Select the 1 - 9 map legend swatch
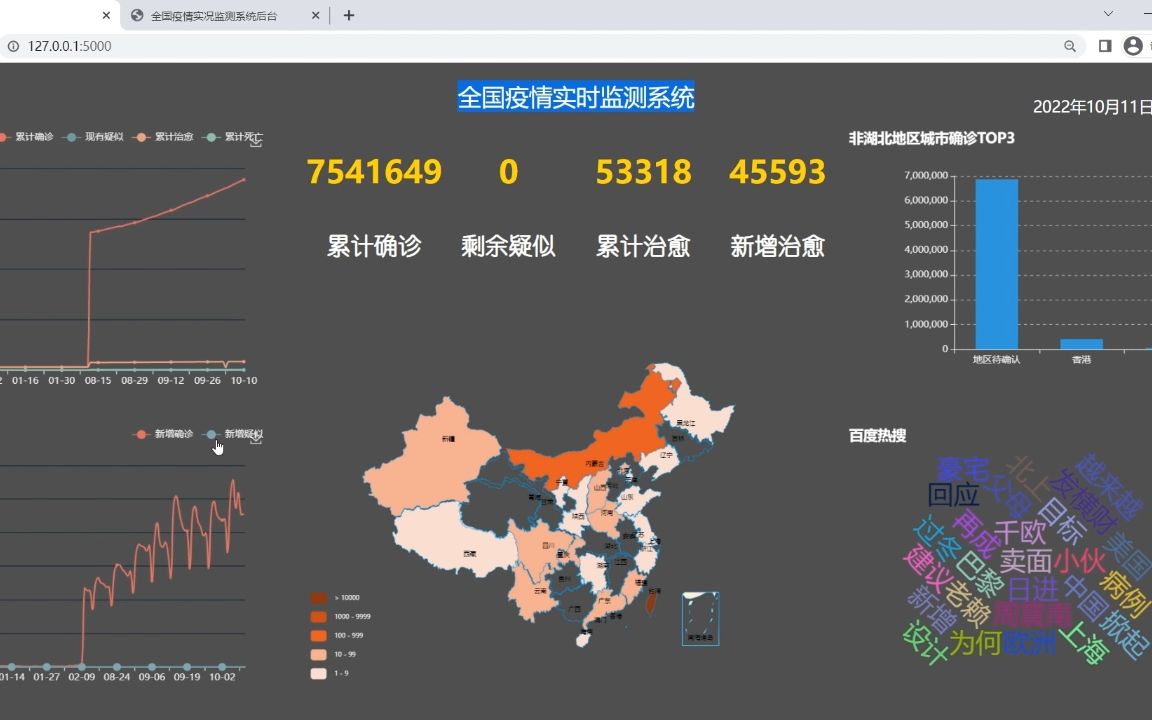1152x720 pixels. click(x=318, y=673)
